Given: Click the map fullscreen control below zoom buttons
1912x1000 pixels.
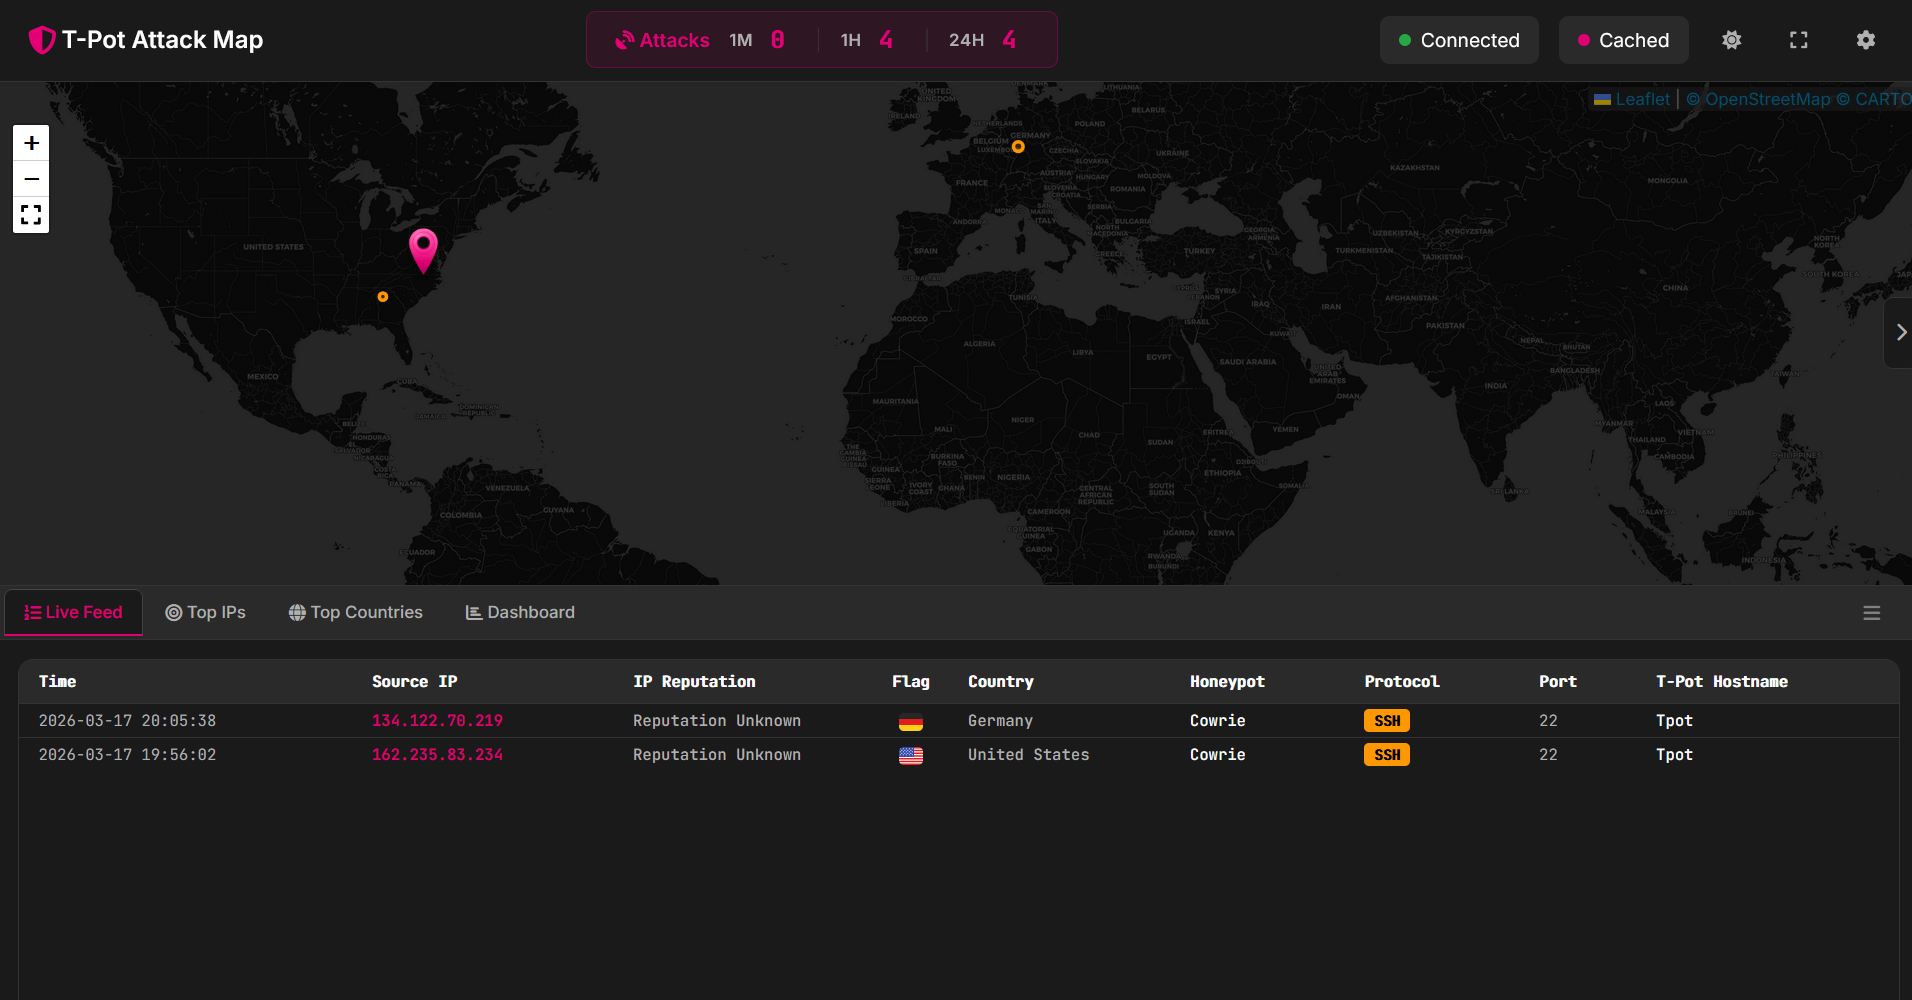Looking at the screenshot, I should point(31,215).
